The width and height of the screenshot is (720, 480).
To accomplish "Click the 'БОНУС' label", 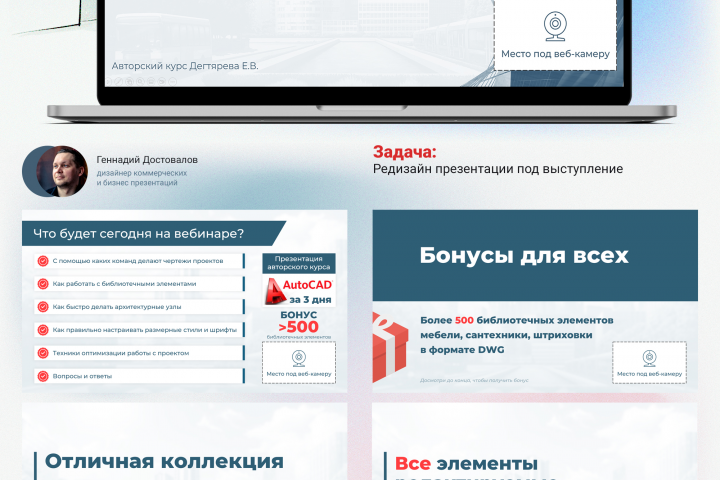I will coord(298,315).
